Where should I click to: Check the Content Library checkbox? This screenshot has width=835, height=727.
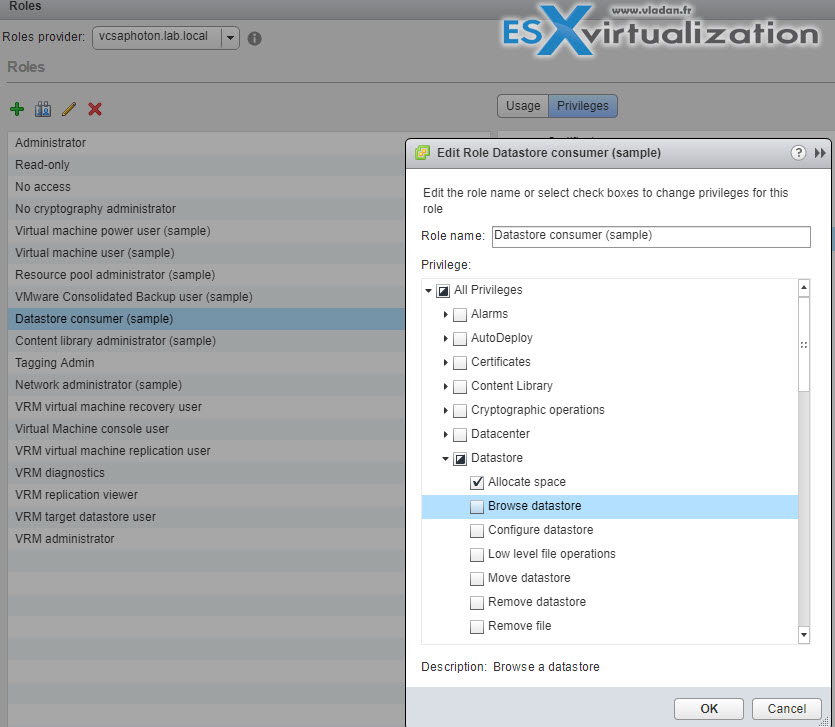(x=460, y=387)
